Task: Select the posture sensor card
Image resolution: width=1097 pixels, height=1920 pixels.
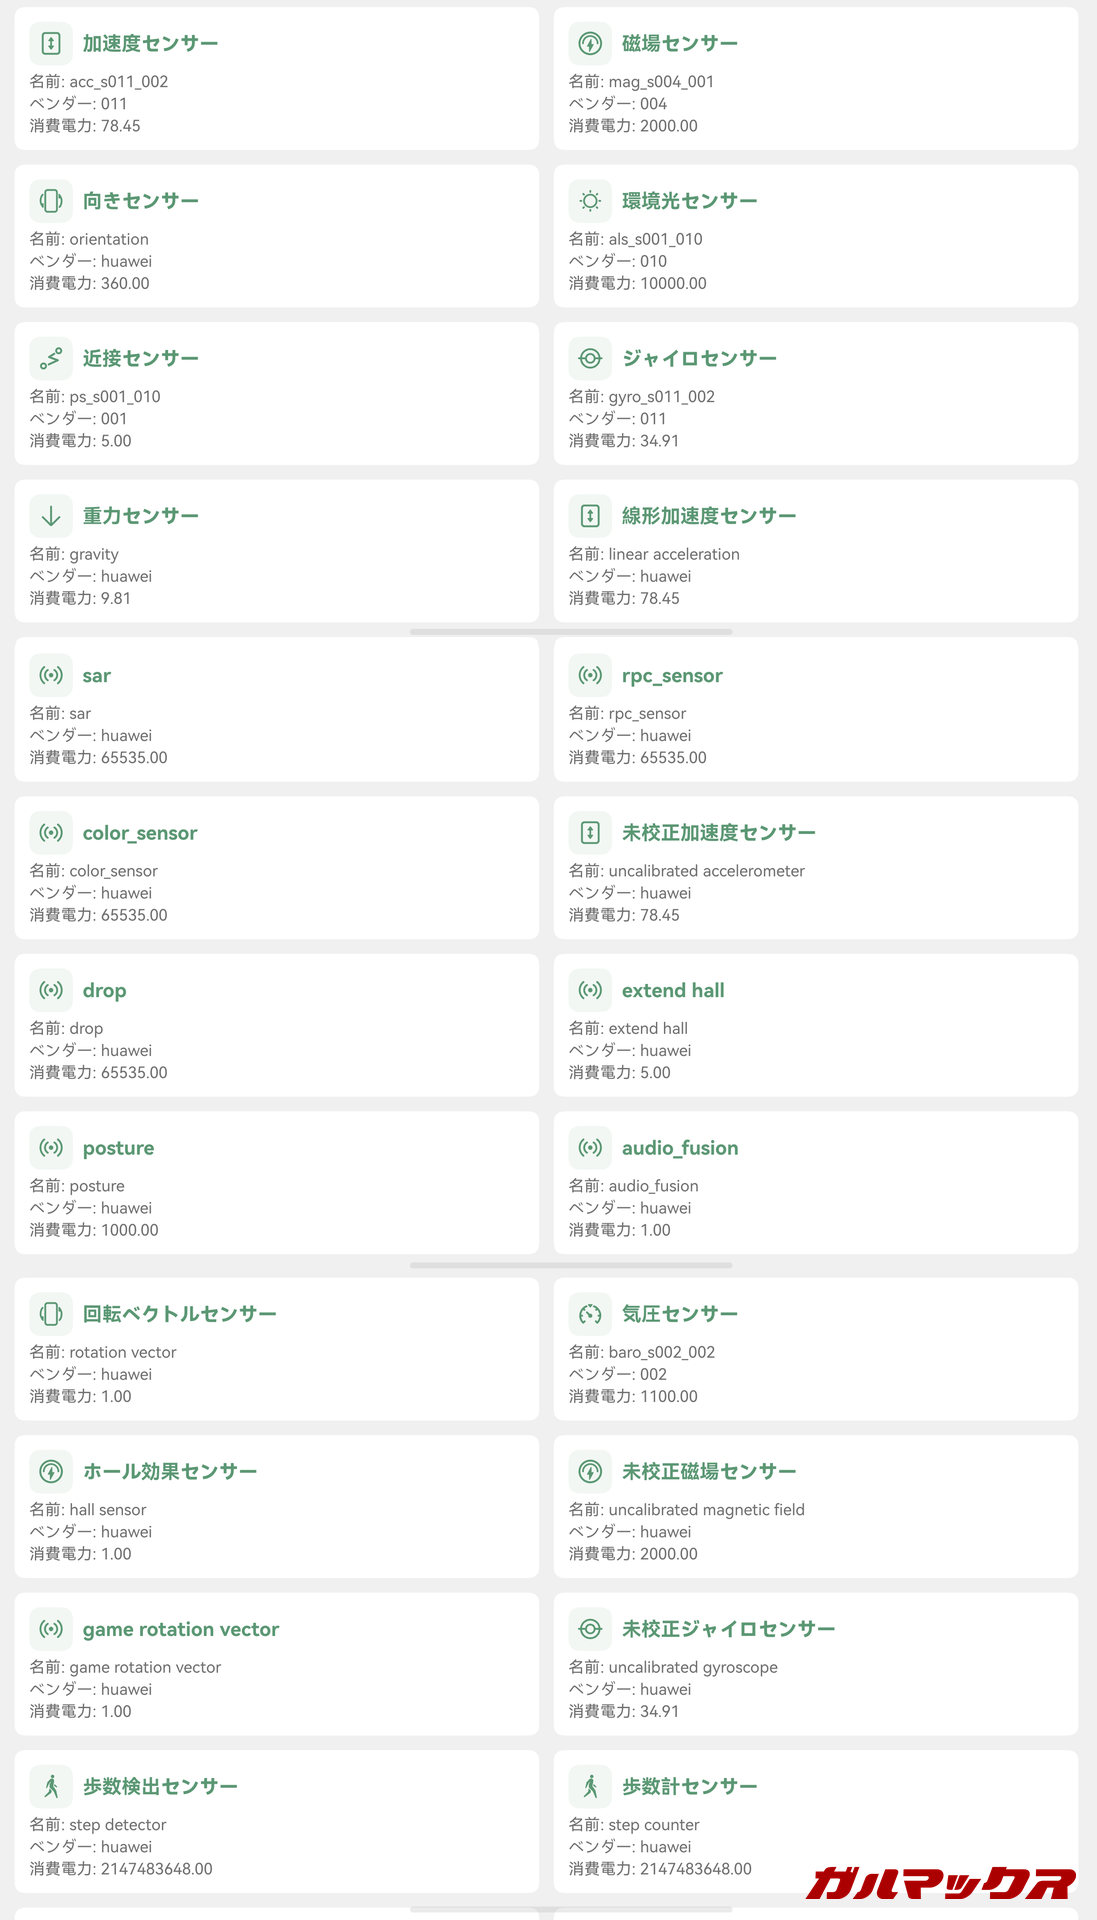Action: [277, 1183]
